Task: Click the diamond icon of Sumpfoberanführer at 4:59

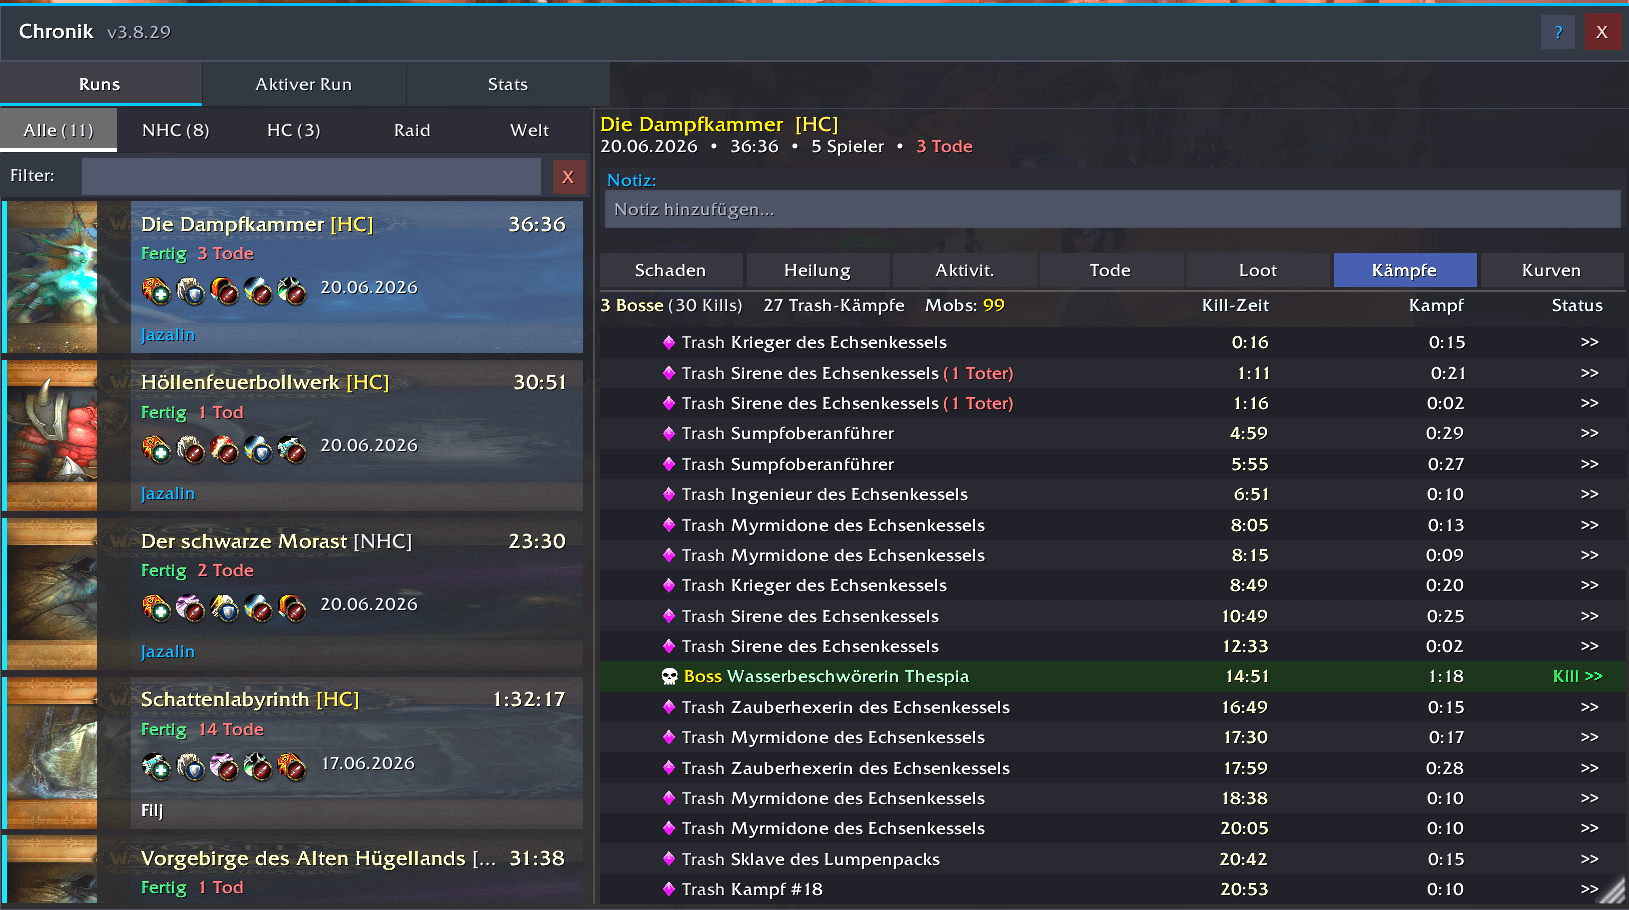Action: (669, 433)
